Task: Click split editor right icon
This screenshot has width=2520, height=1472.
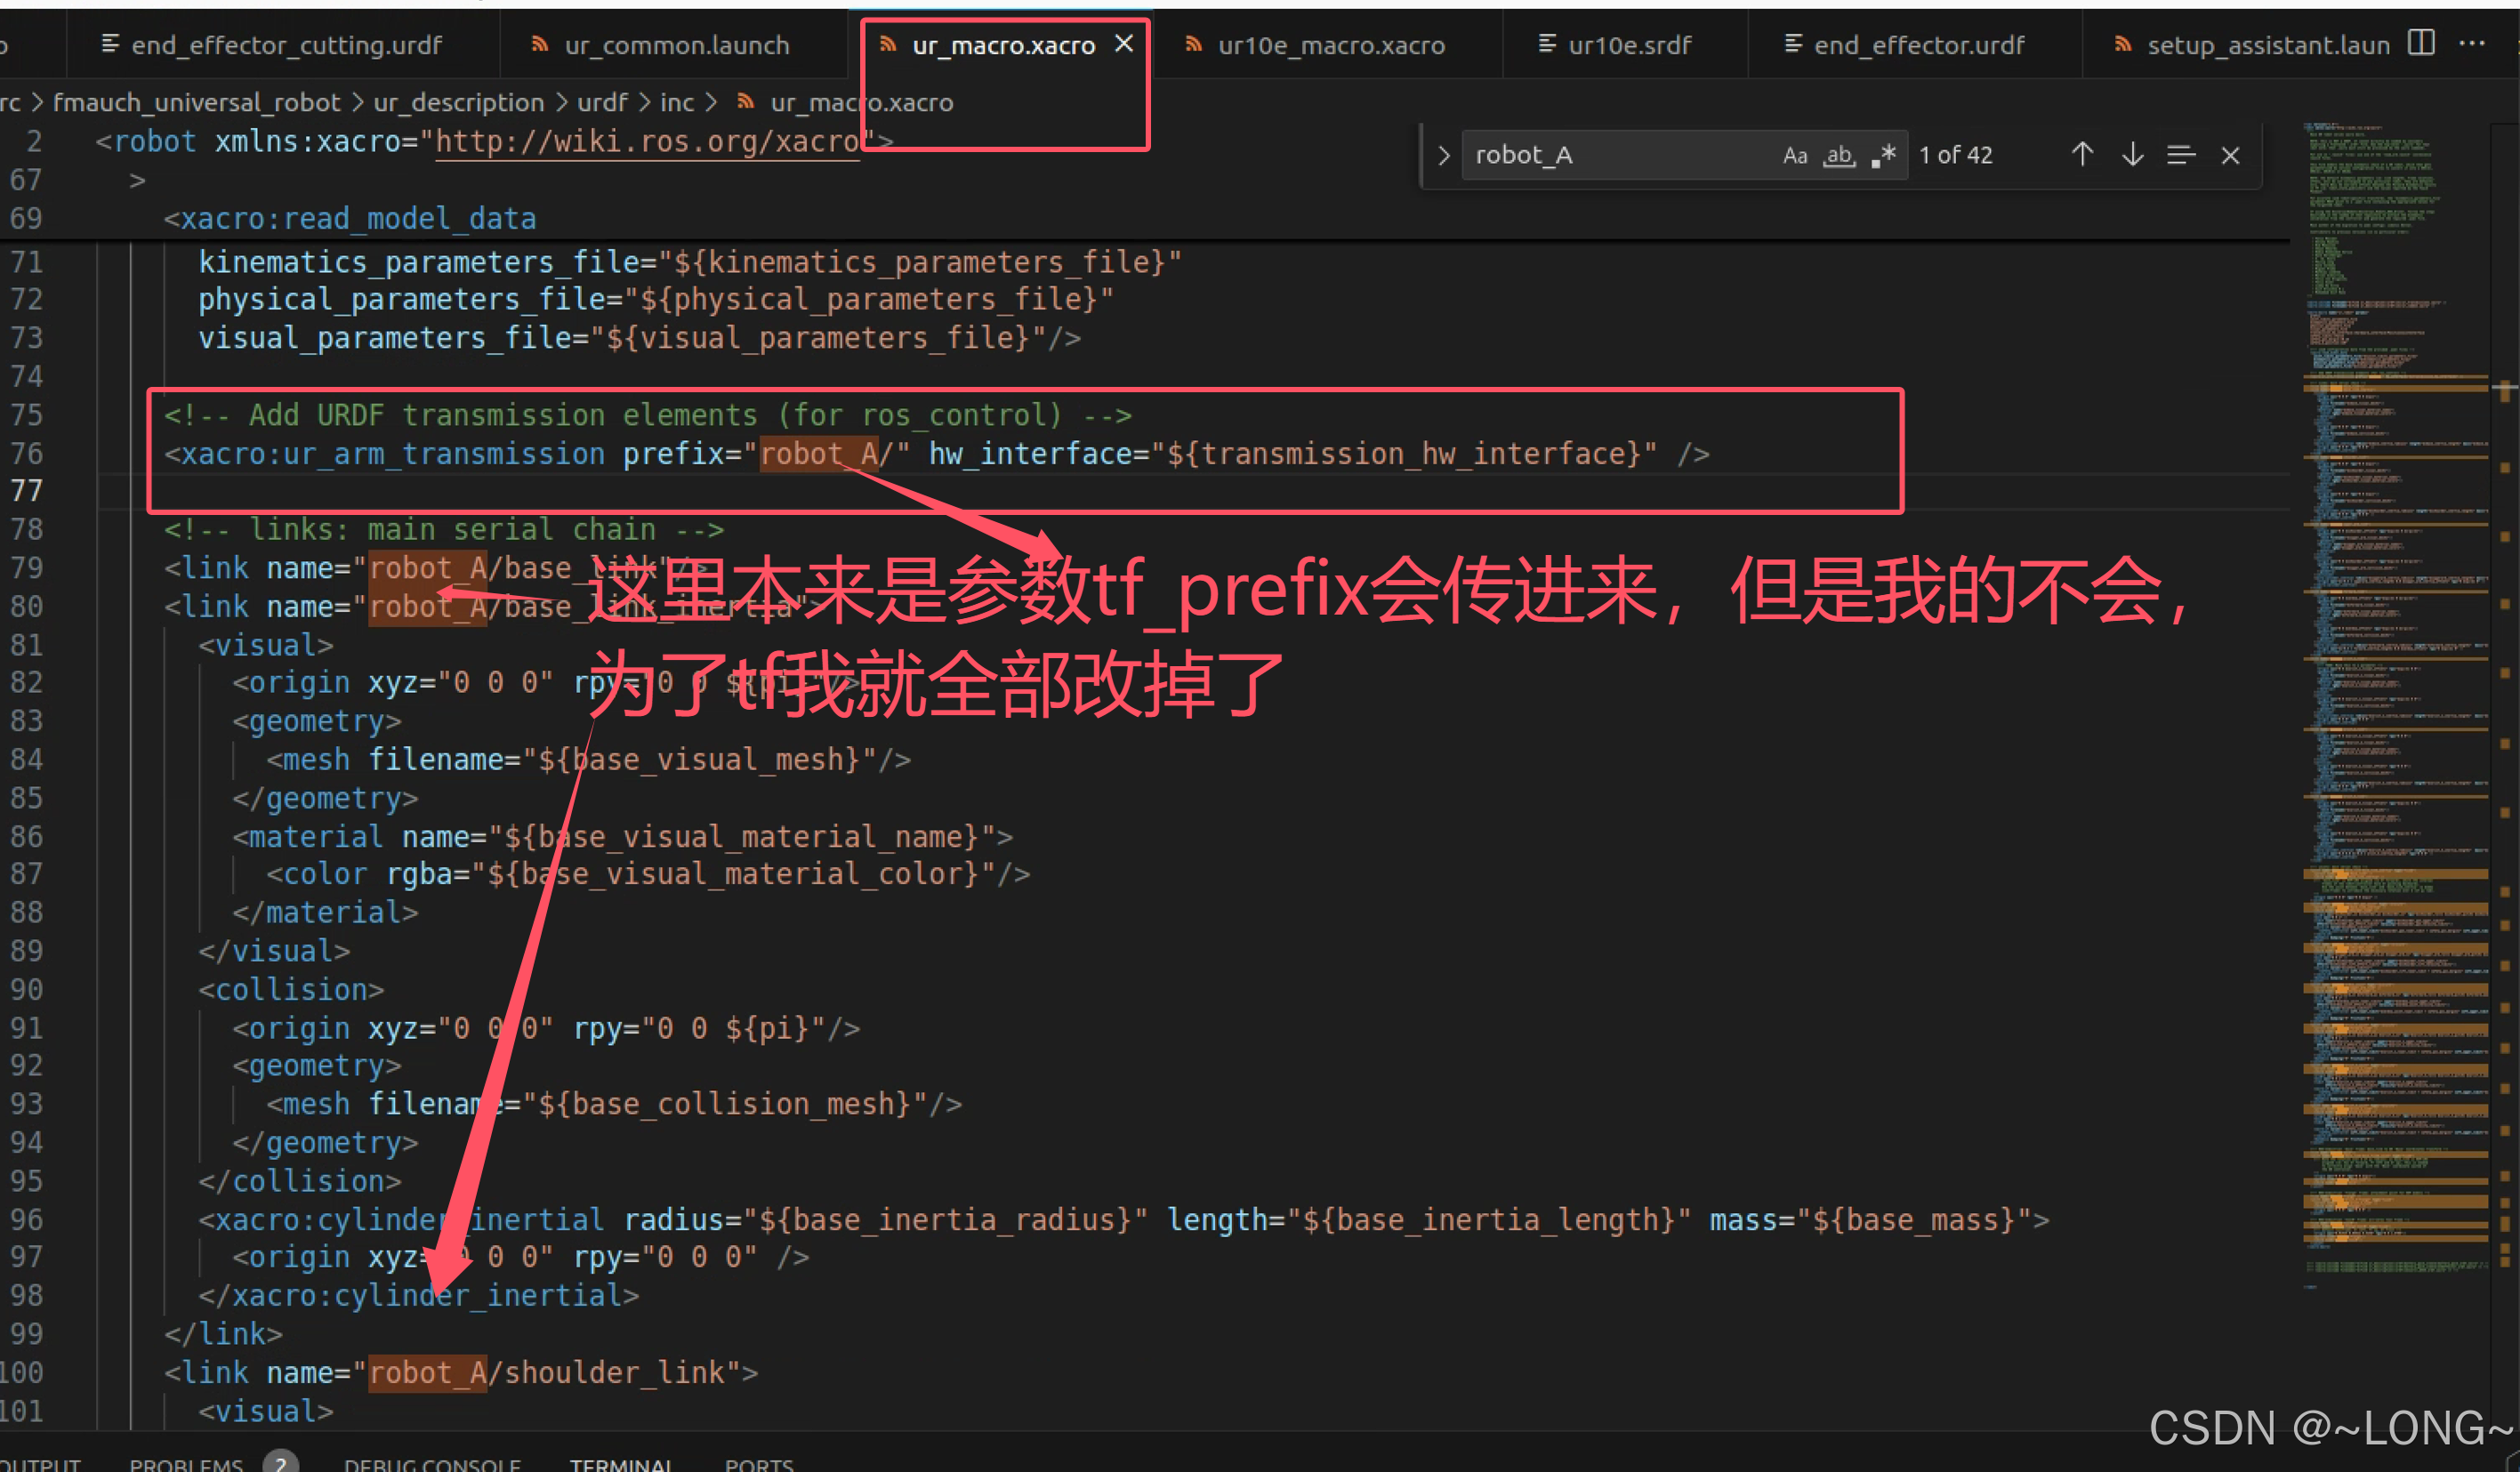Action: point(2421,43)
